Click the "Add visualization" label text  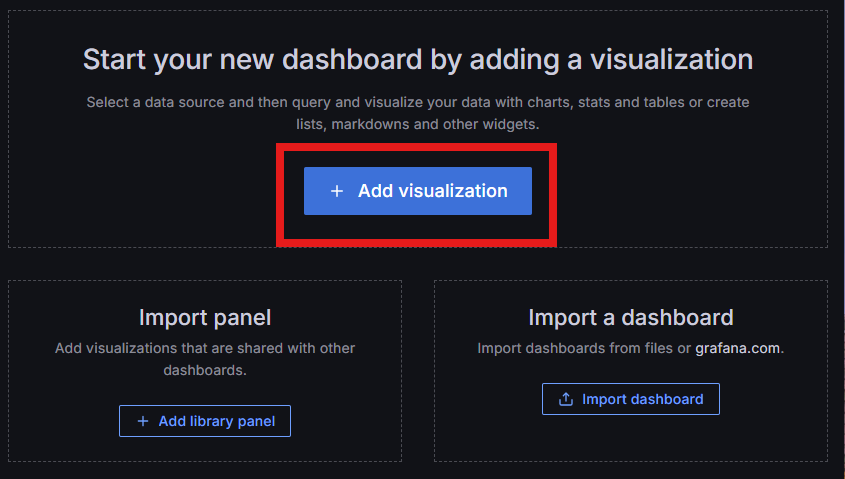432,191
